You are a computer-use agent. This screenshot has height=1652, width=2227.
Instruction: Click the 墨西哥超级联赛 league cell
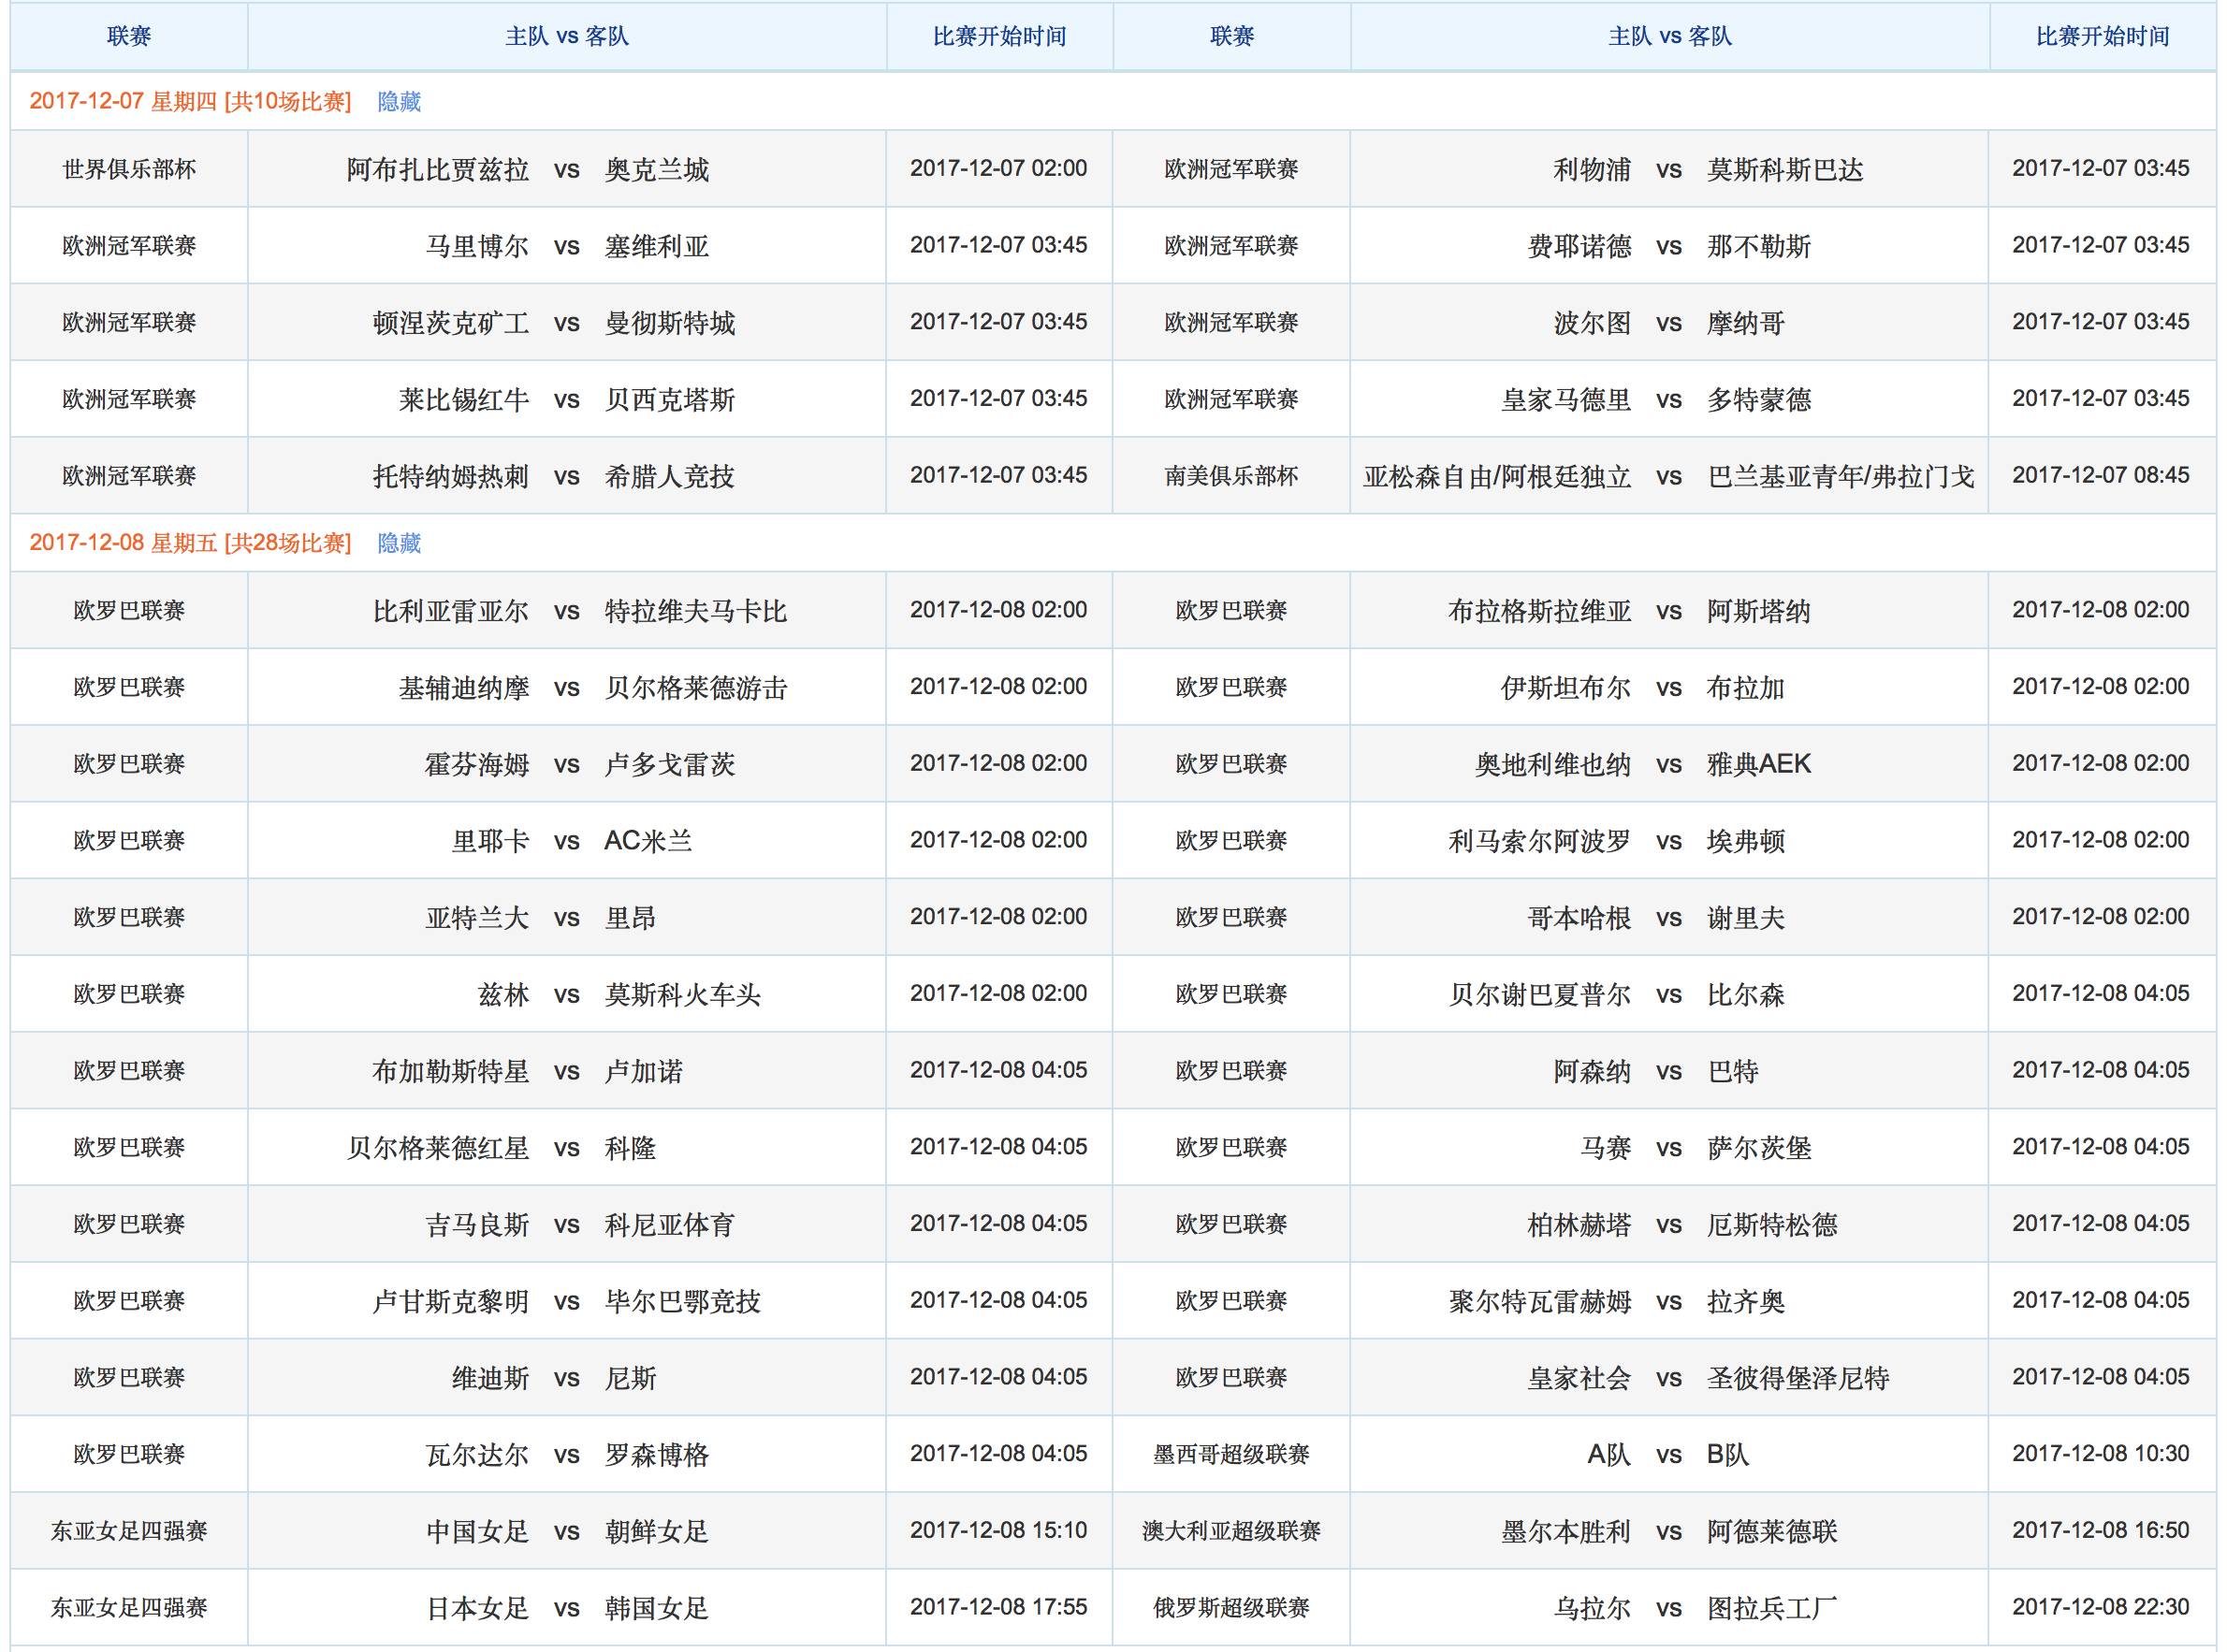(x=1231, y=1454)
